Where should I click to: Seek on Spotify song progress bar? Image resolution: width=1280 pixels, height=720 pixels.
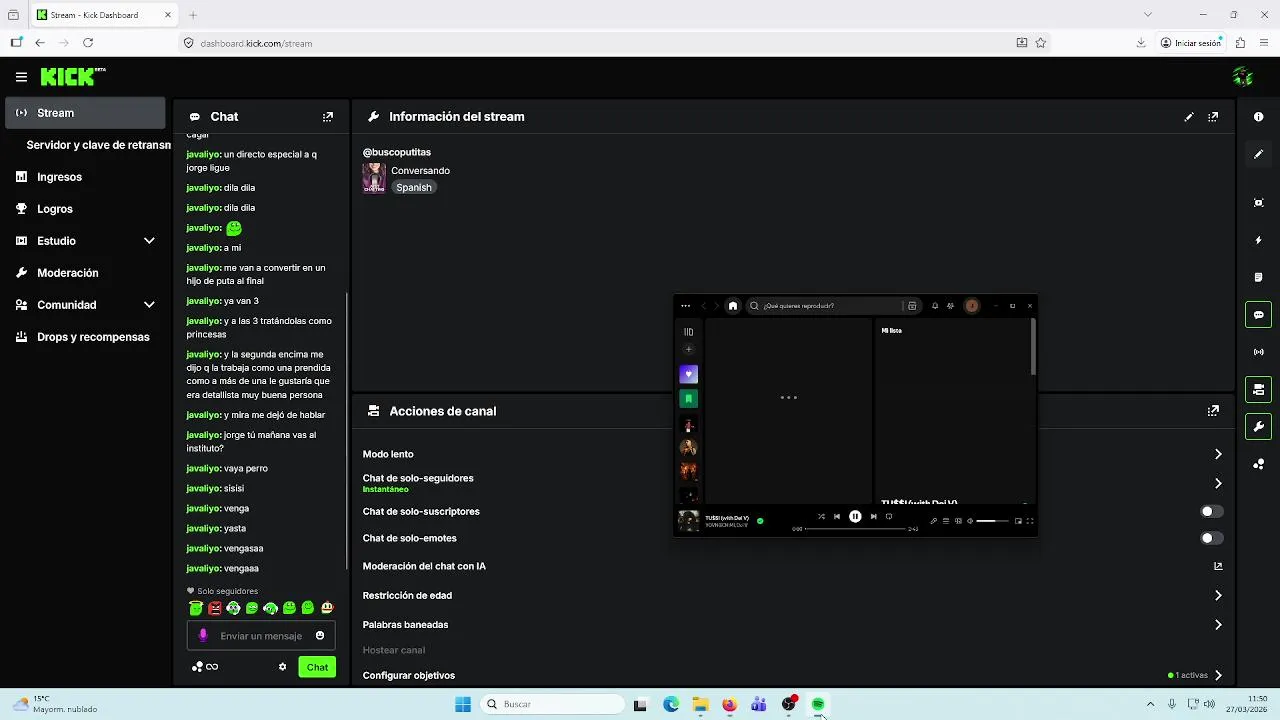click(855, 529)
